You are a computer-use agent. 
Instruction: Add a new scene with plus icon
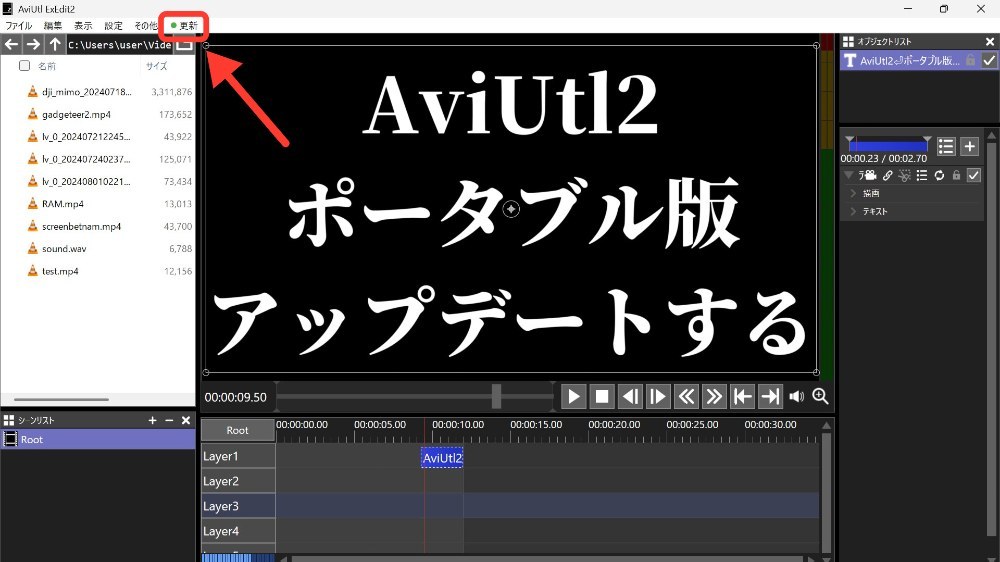[x=152, y=420]
